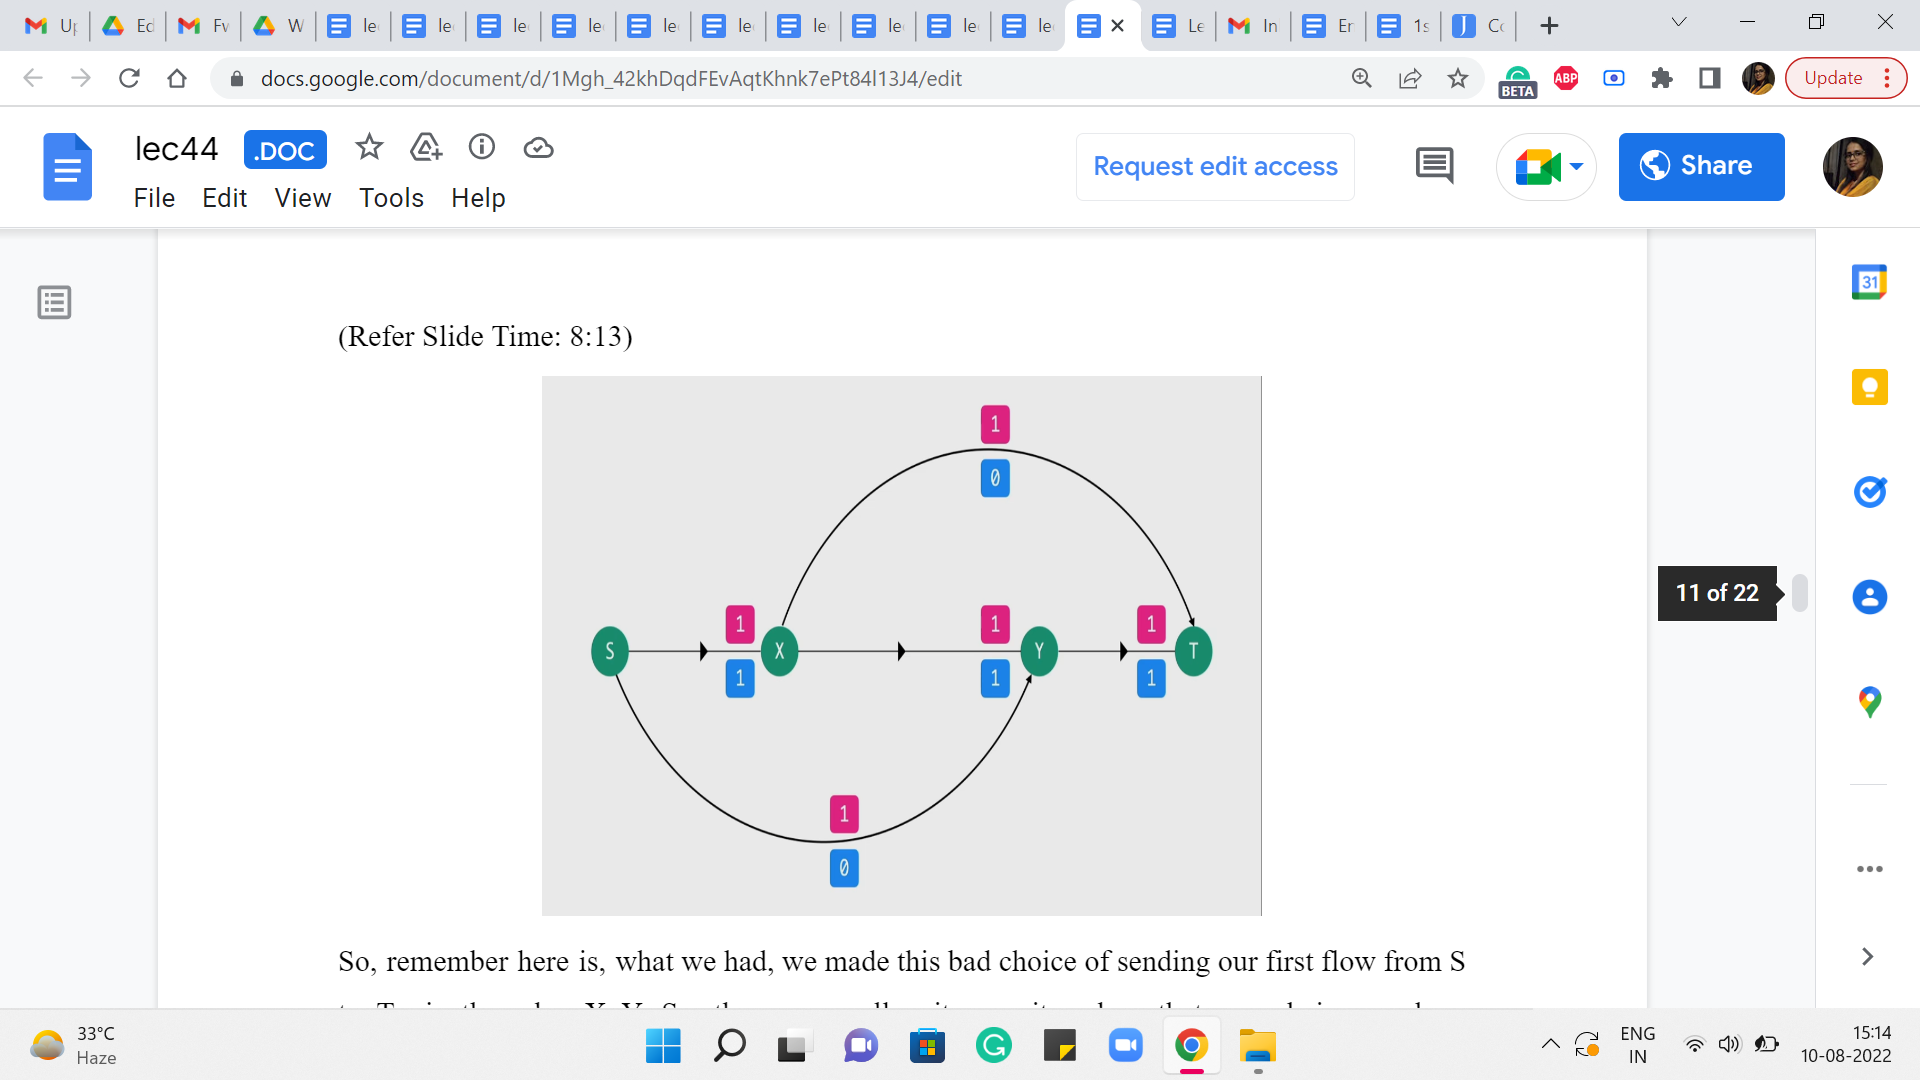Star the lec44 document
1920x1080 pixels.
[369, 148]
